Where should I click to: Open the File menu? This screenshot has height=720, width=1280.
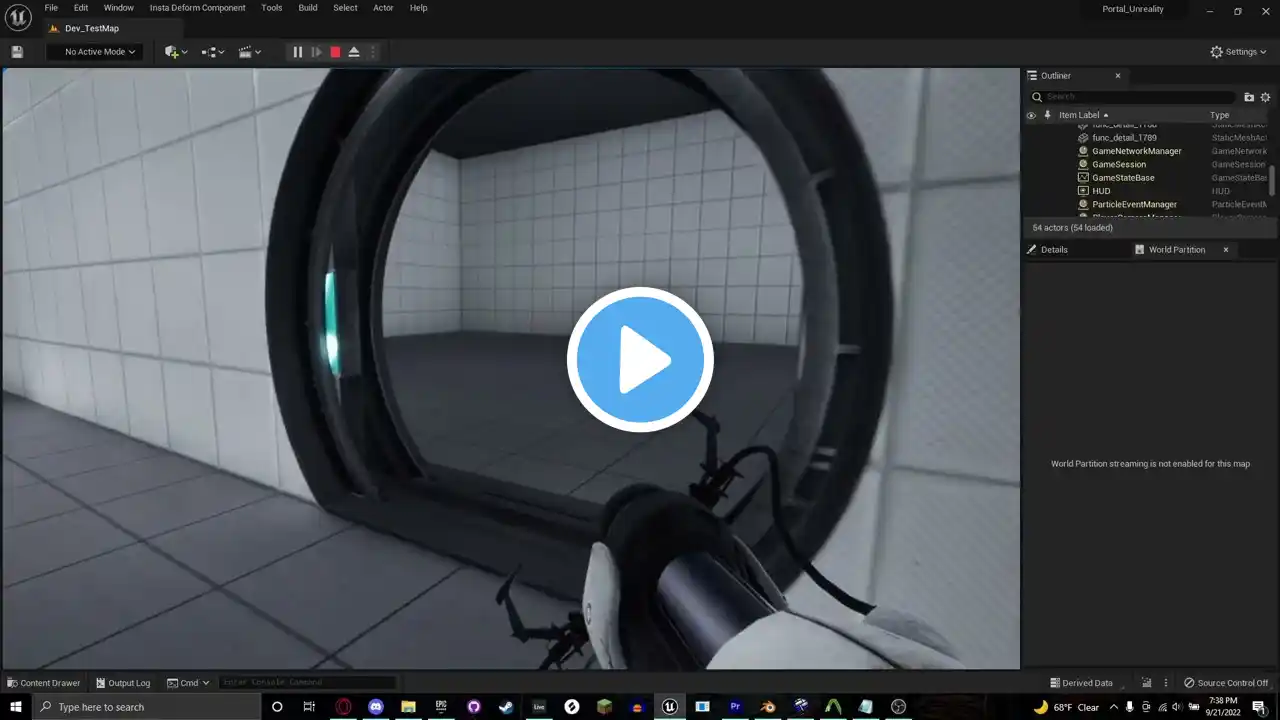tap(51, 8)
